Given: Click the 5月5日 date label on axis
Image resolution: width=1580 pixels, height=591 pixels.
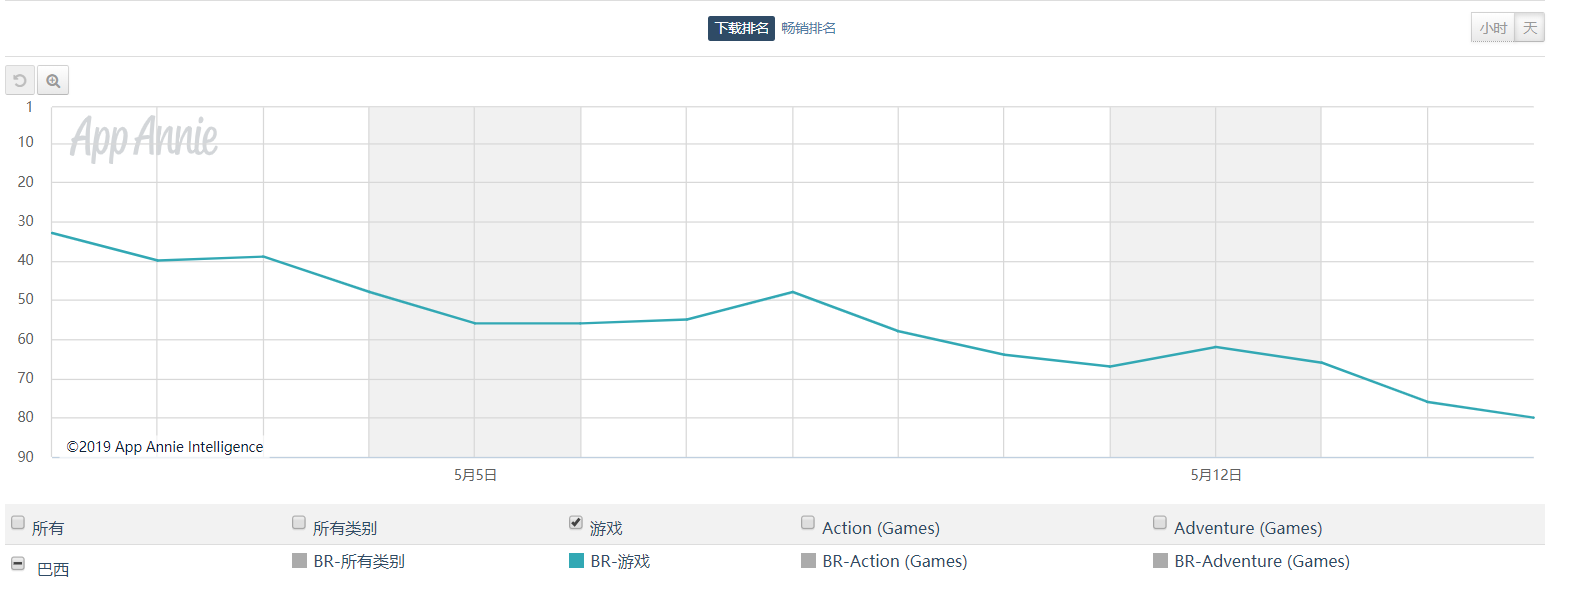Looking at the screenshot, I should (475, 475).
